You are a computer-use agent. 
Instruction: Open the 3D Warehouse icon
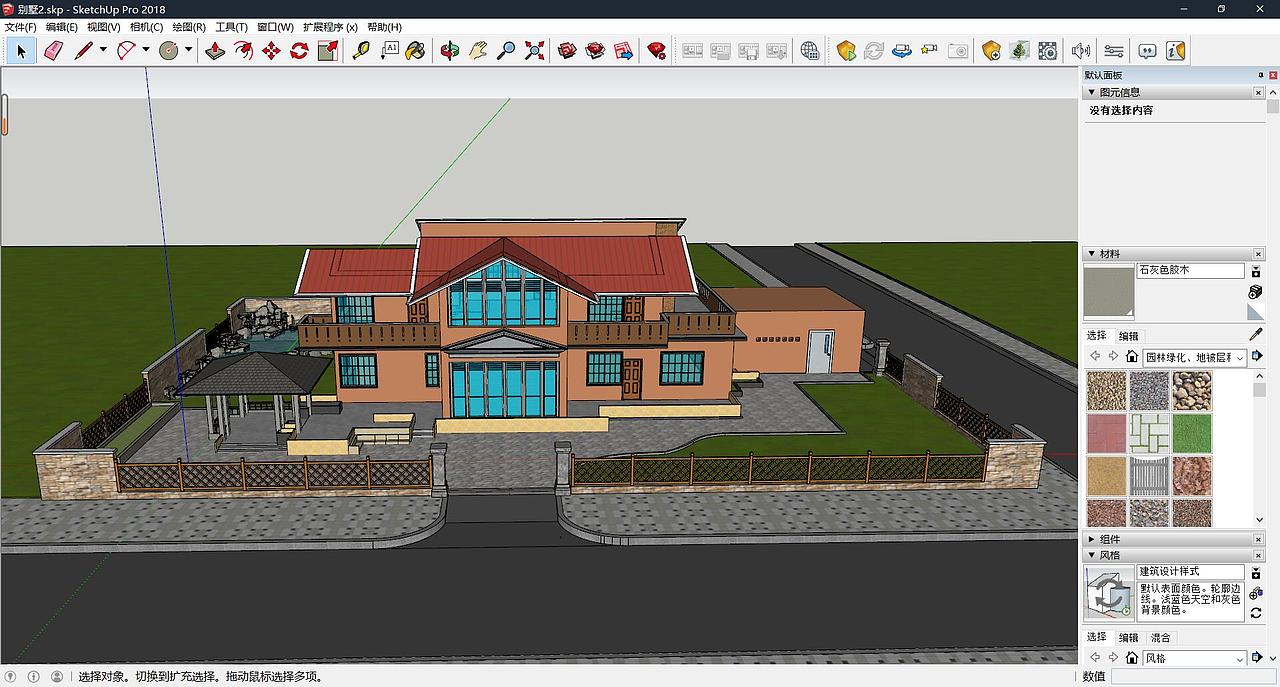pos(568,50)
